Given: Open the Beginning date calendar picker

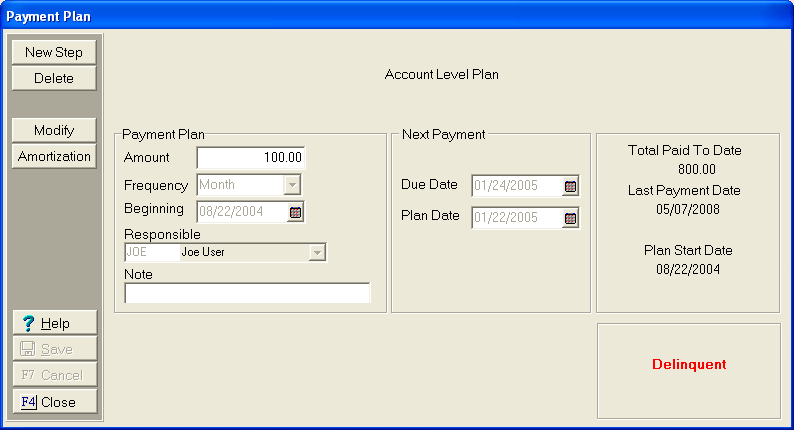Looking at the screenshot, I should [295, 212].
